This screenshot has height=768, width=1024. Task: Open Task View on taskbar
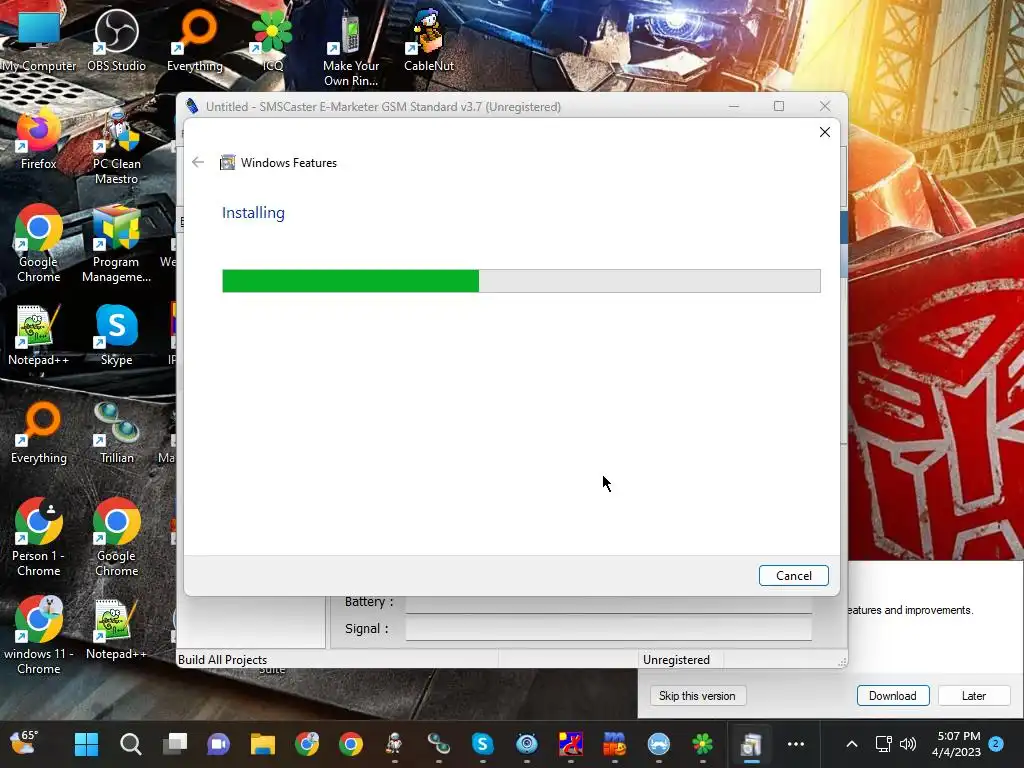tap(174, 744)
